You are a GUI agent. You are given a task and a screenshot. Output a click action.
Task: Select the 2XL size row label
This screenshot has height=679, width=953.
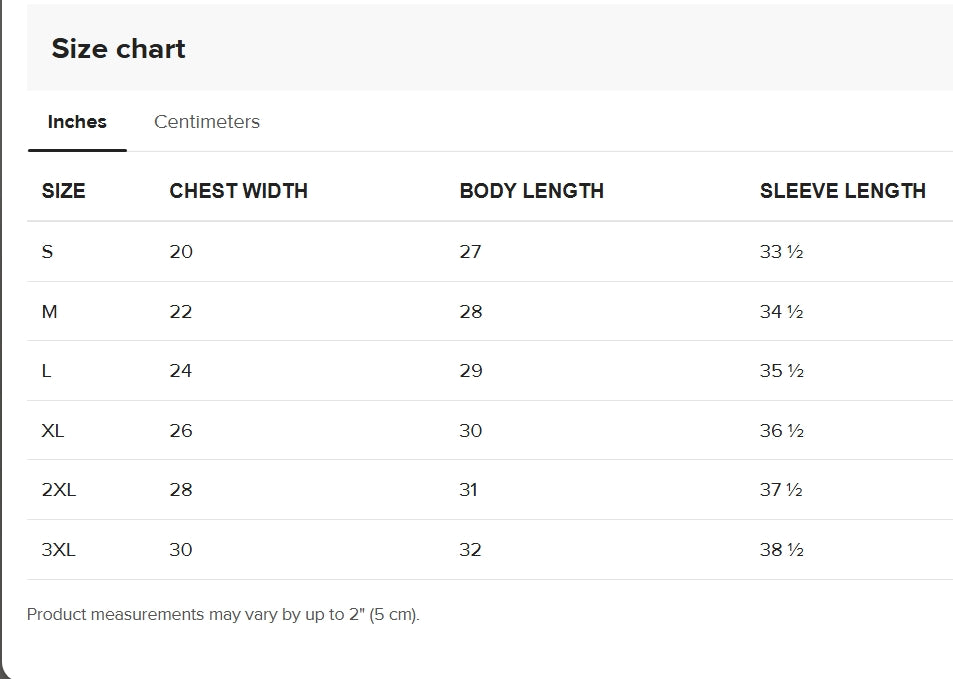coord(58,490)
